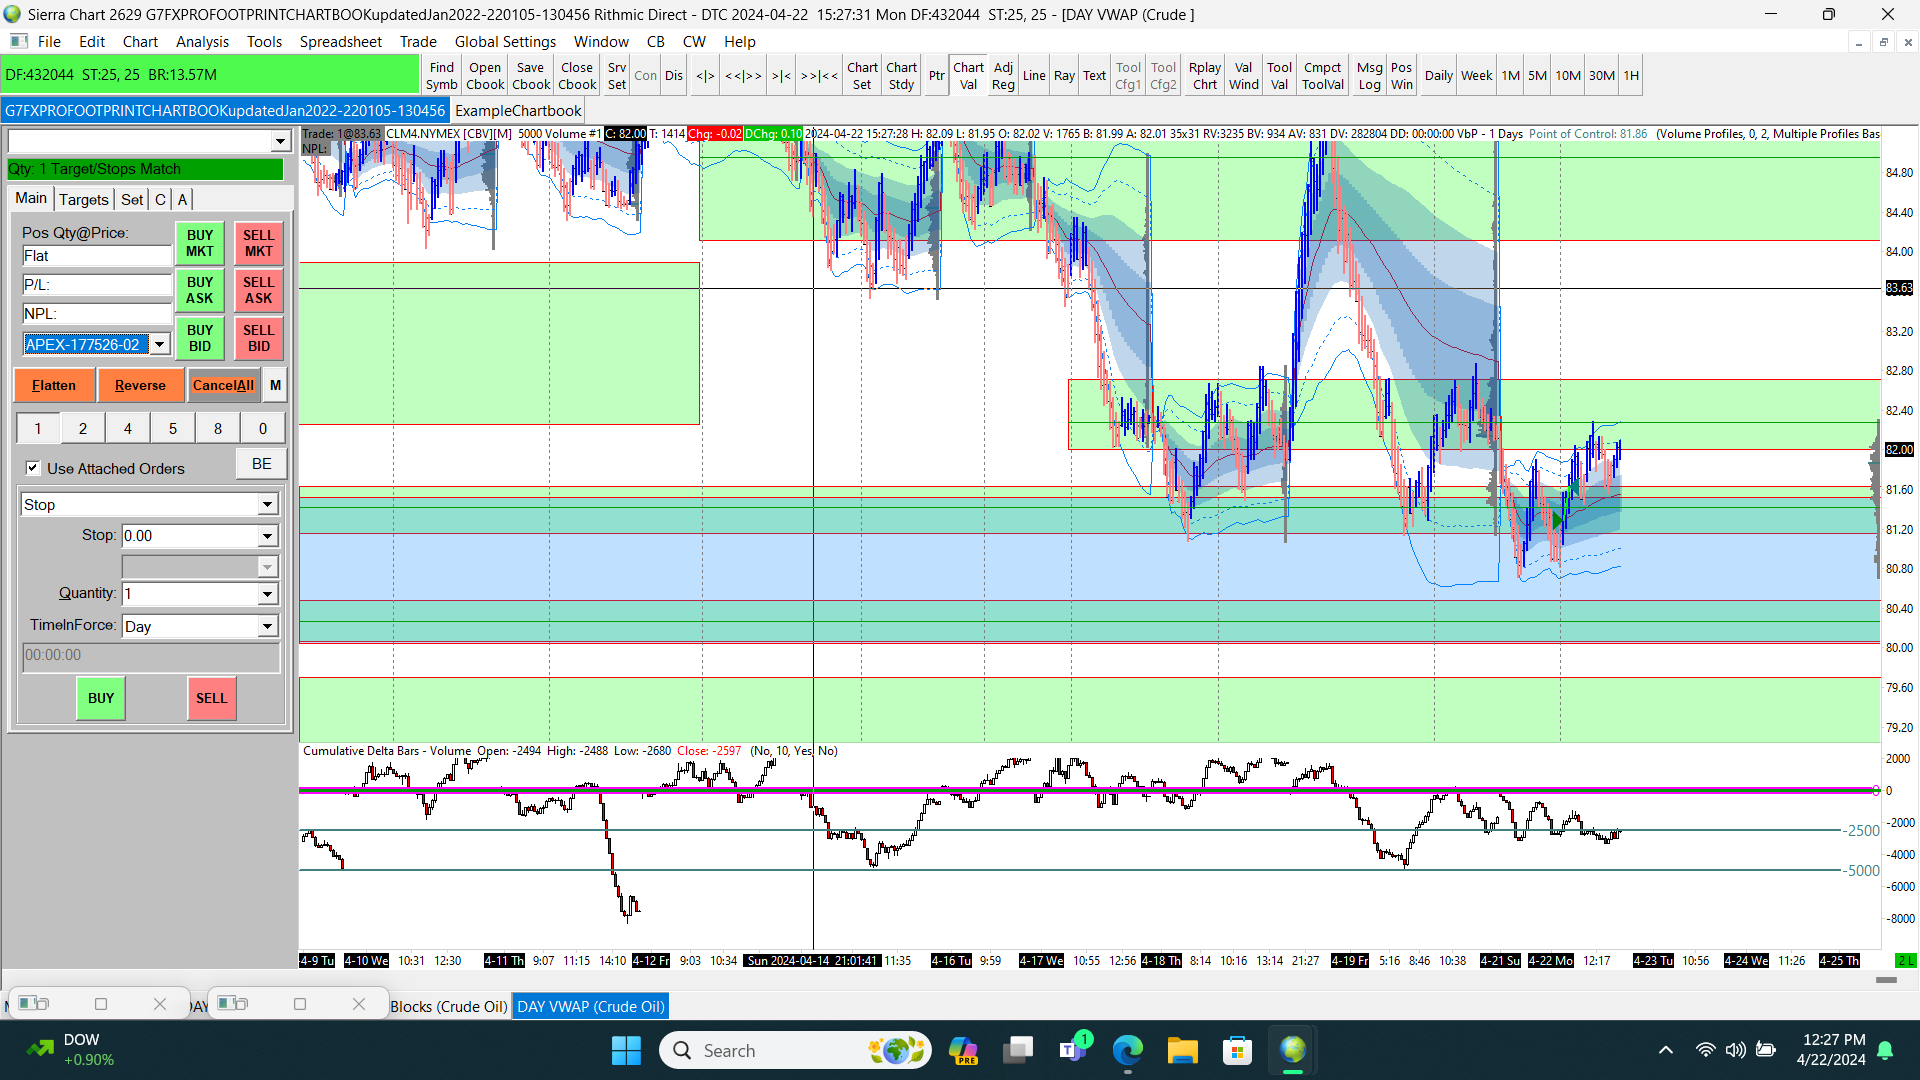Toggle Use Attached Orders checkbox

[x=33, y=468]
